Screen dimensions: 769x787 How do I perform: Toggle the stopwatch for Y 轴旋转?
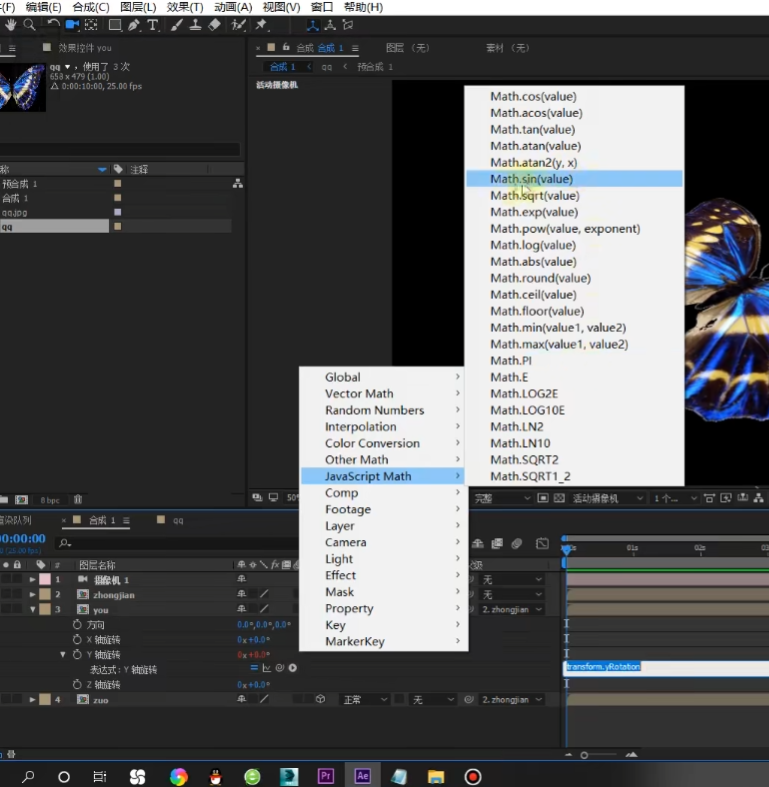coord(77,654)
